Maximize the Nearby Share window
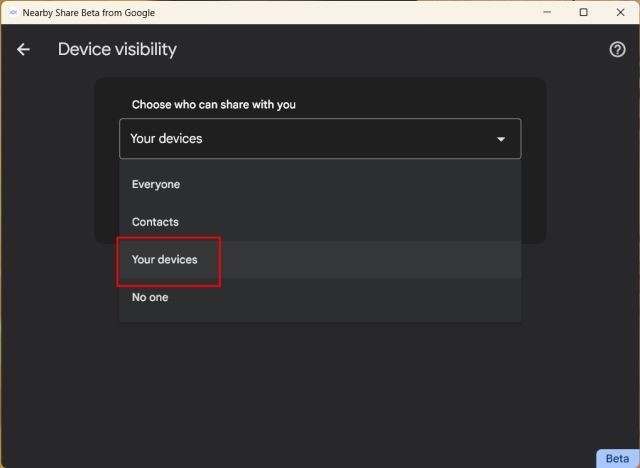 [584, 12]
